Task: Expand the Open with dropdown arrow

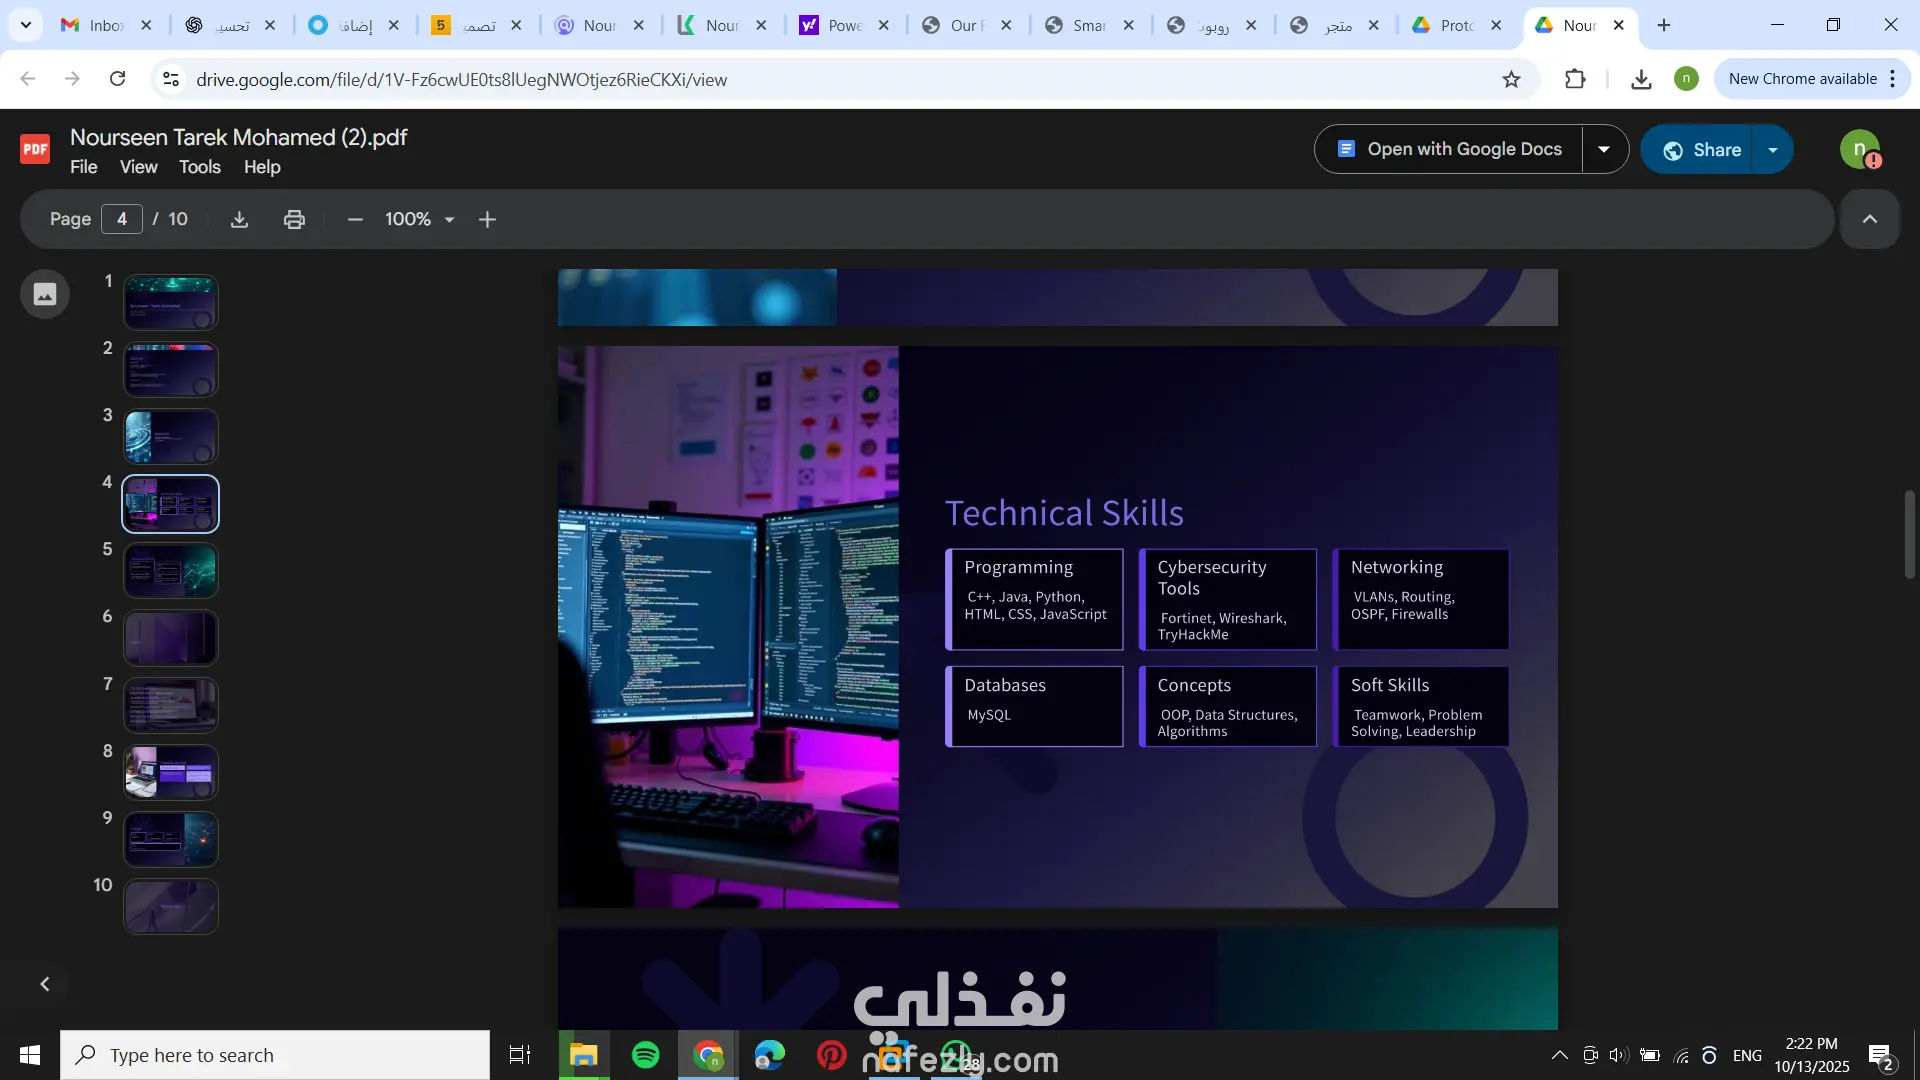Action: (x=1604, y=149)
